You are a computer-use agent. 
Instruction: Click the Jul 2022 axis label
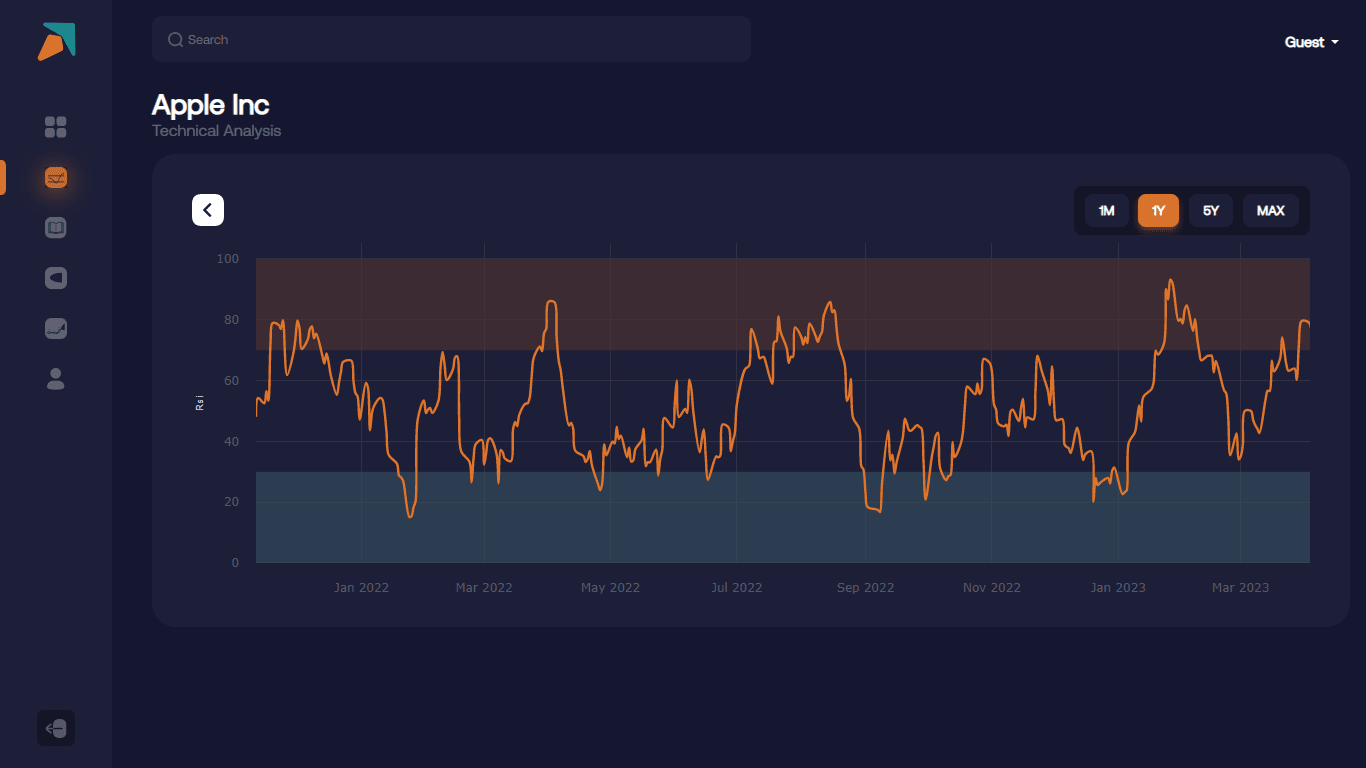point(737,588)
